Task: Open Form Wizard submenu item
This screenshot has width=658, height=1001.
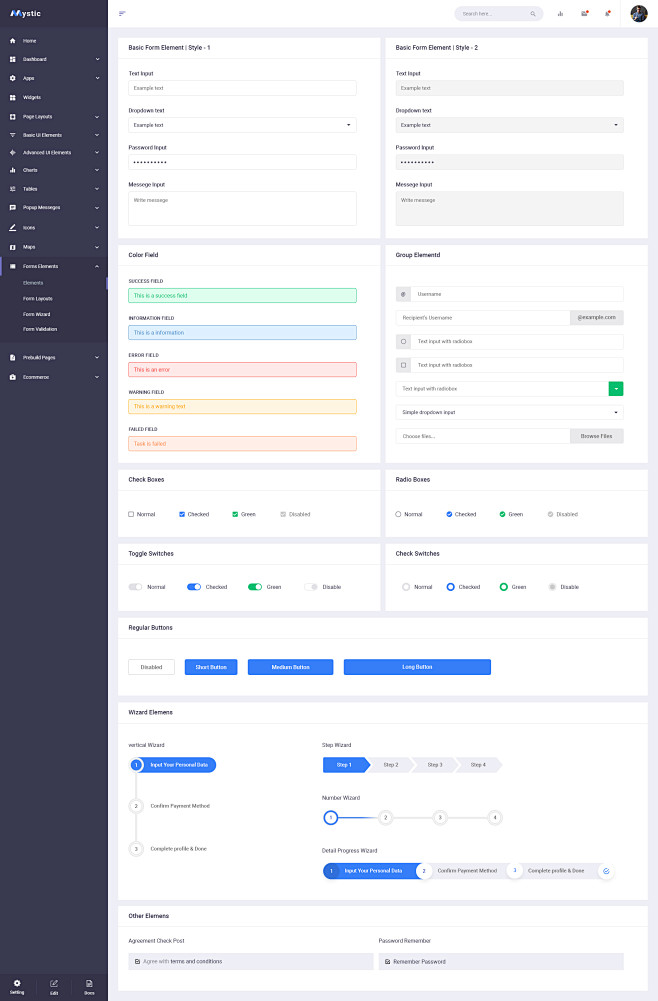Action: 37,314
